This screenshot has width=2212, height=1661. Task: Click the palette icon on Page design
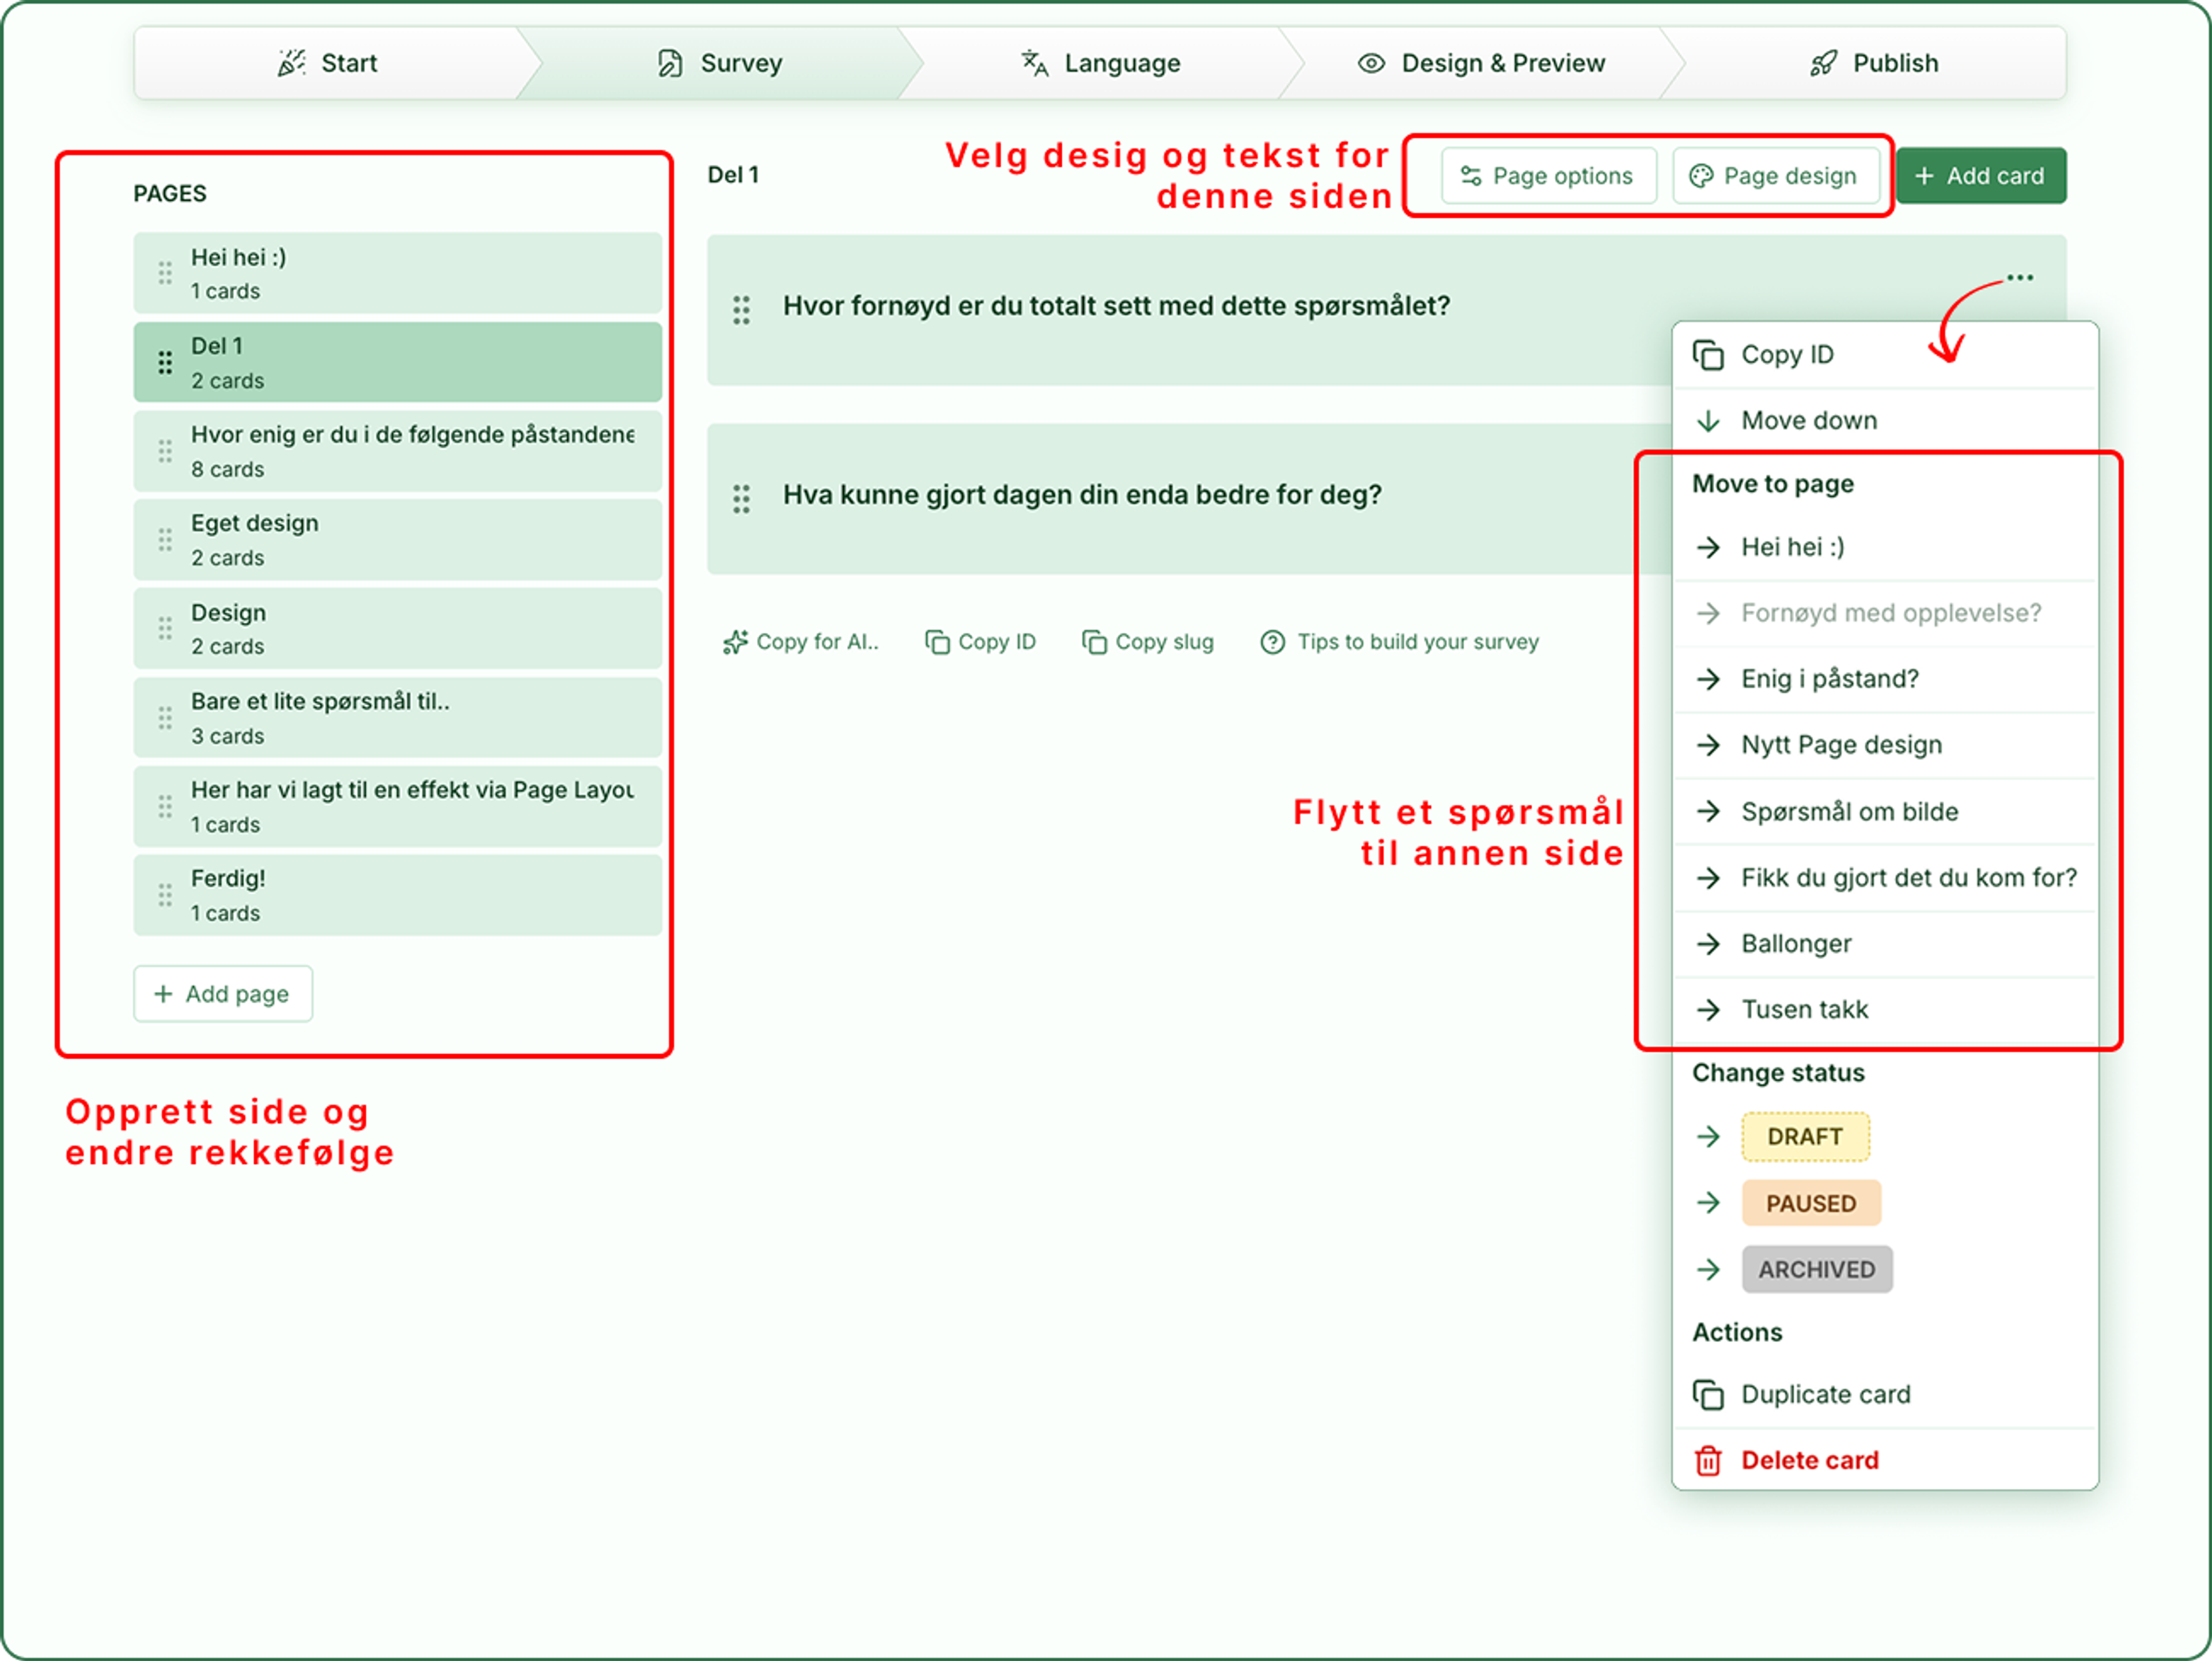pyautogui.click(x=1700, y=176)
